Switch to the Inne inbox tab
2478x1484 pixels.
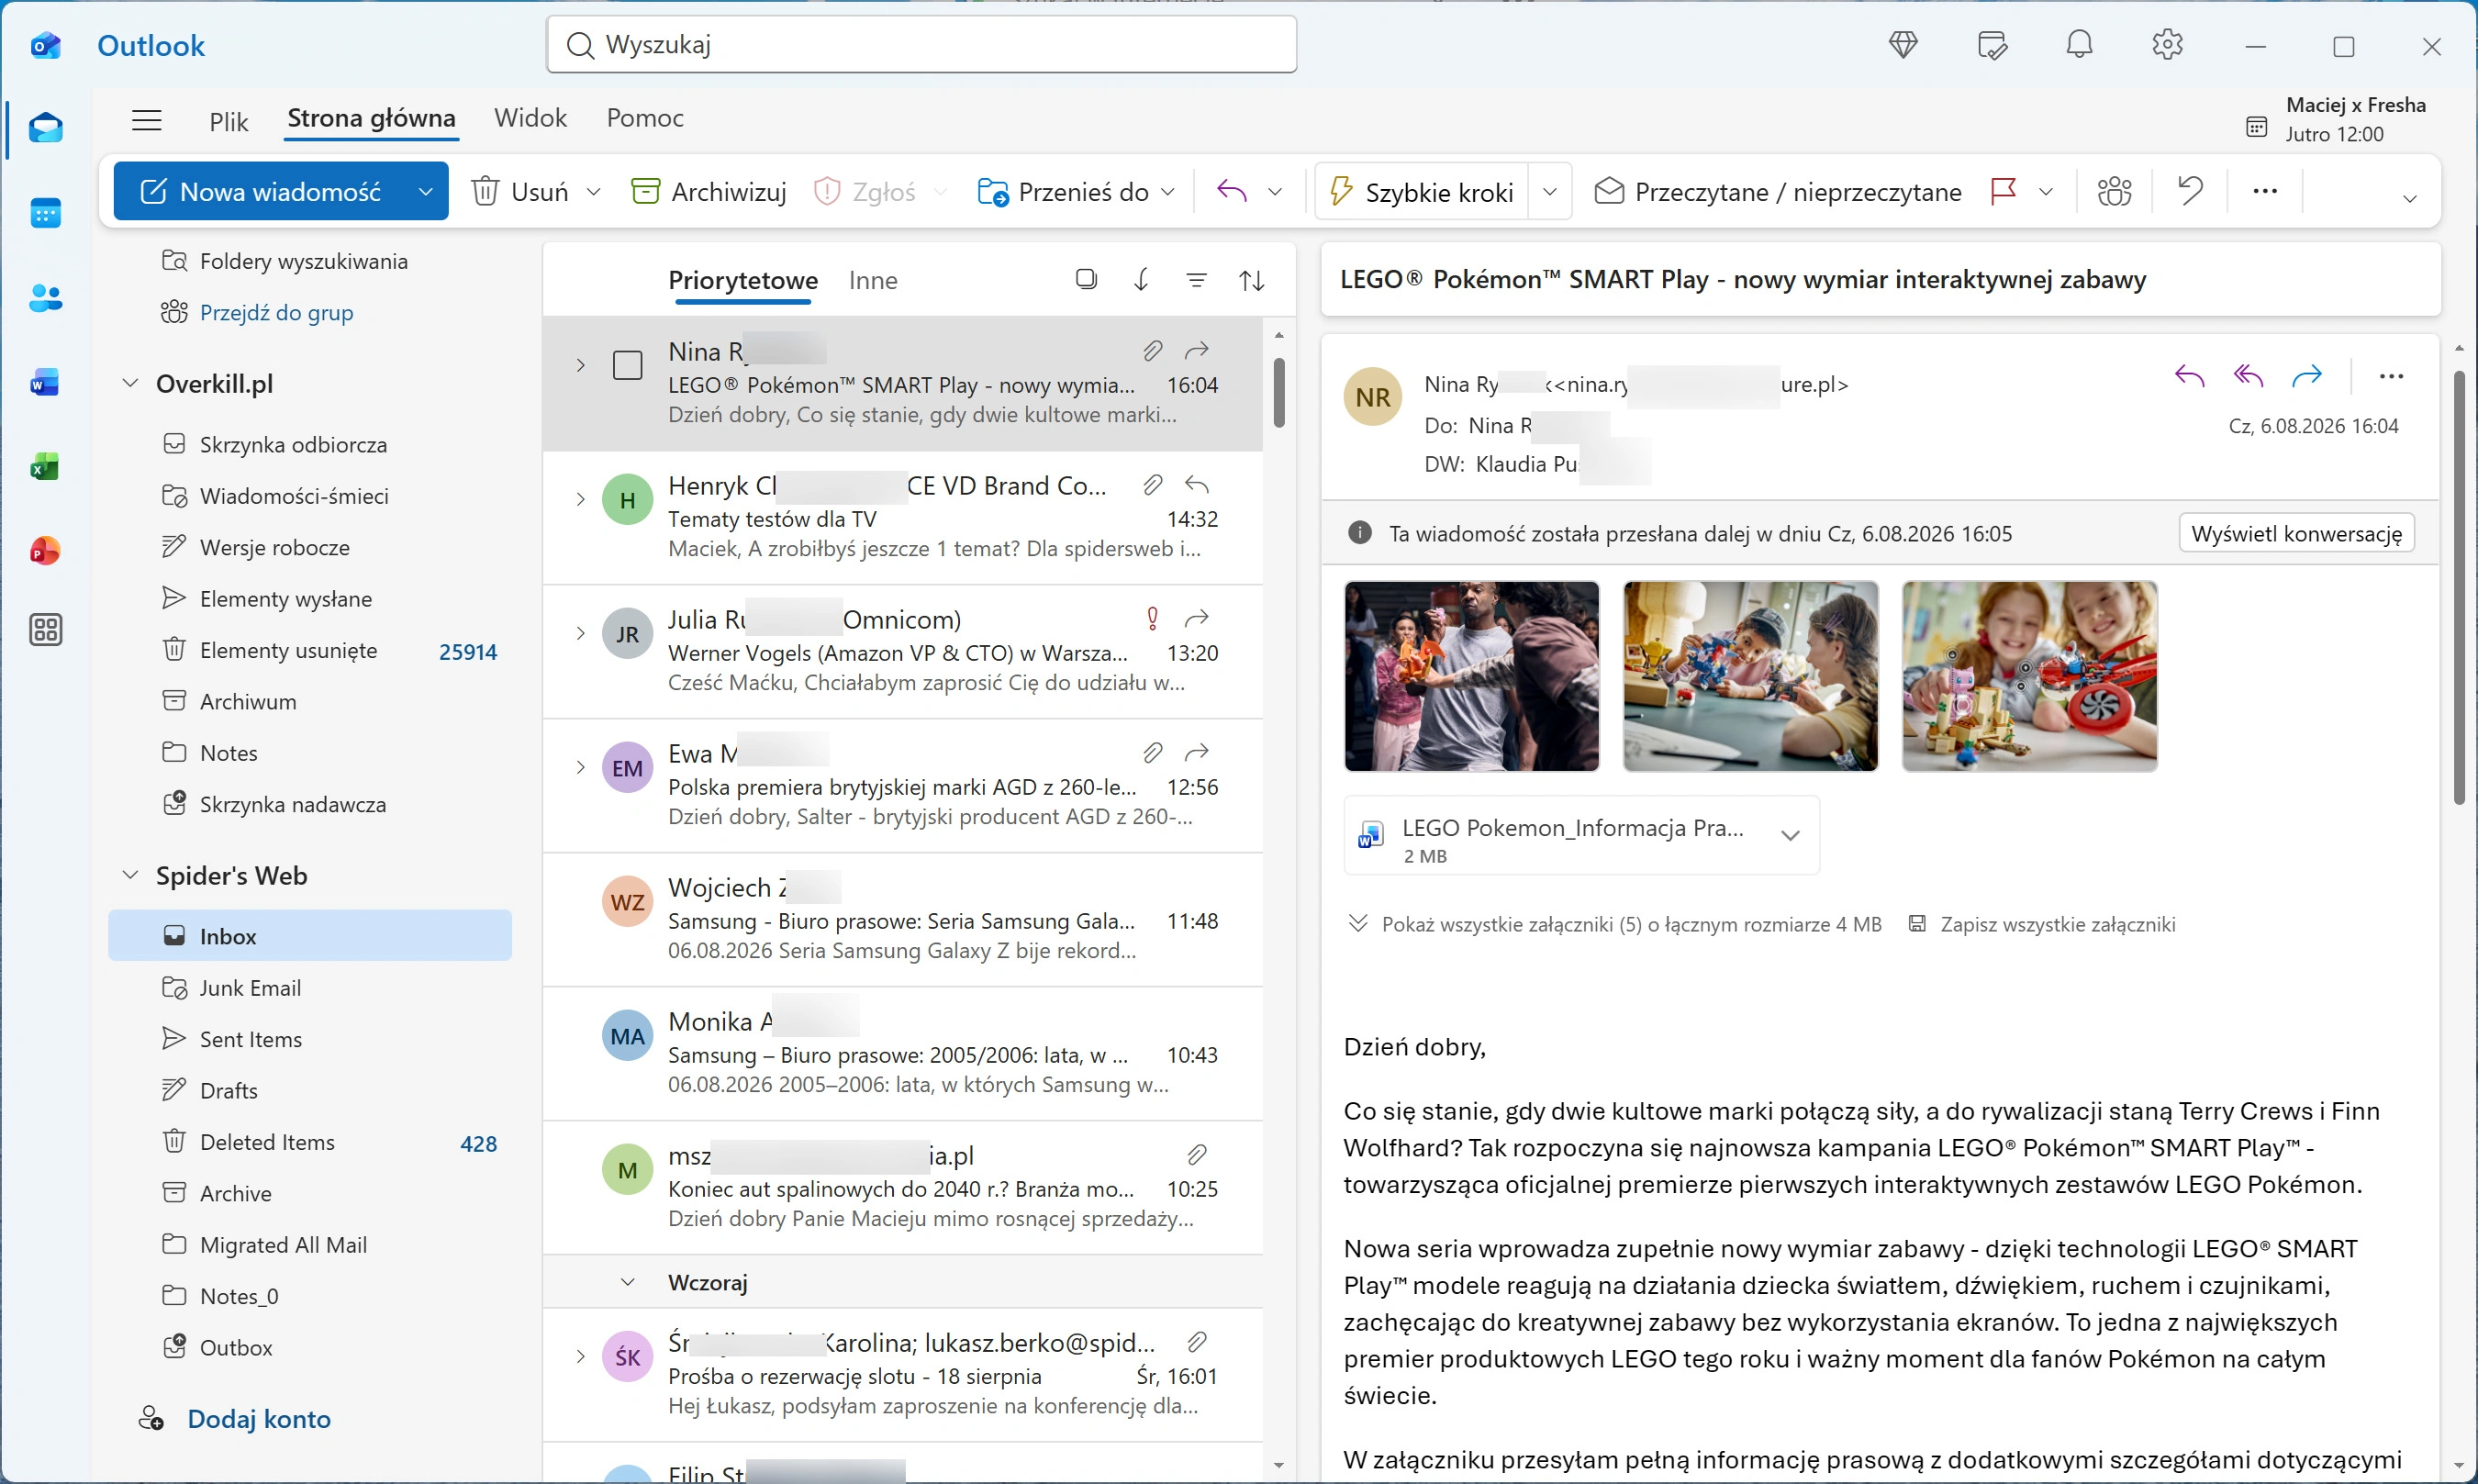click(x=873, y=280)
